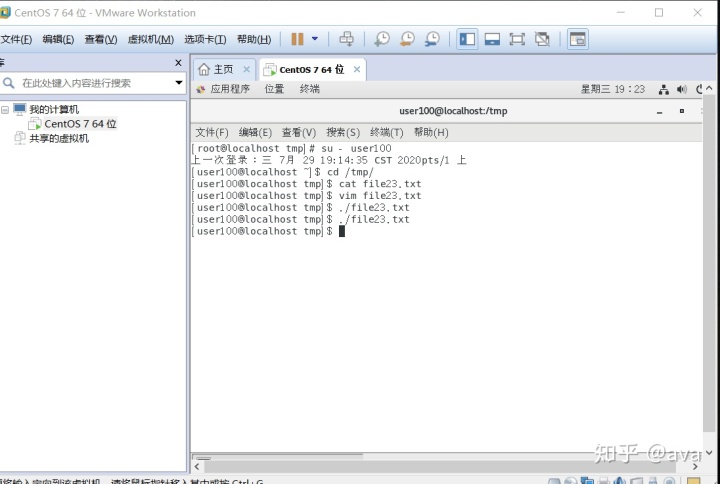Open the 文件(F) VMware menu

(16, 39)
